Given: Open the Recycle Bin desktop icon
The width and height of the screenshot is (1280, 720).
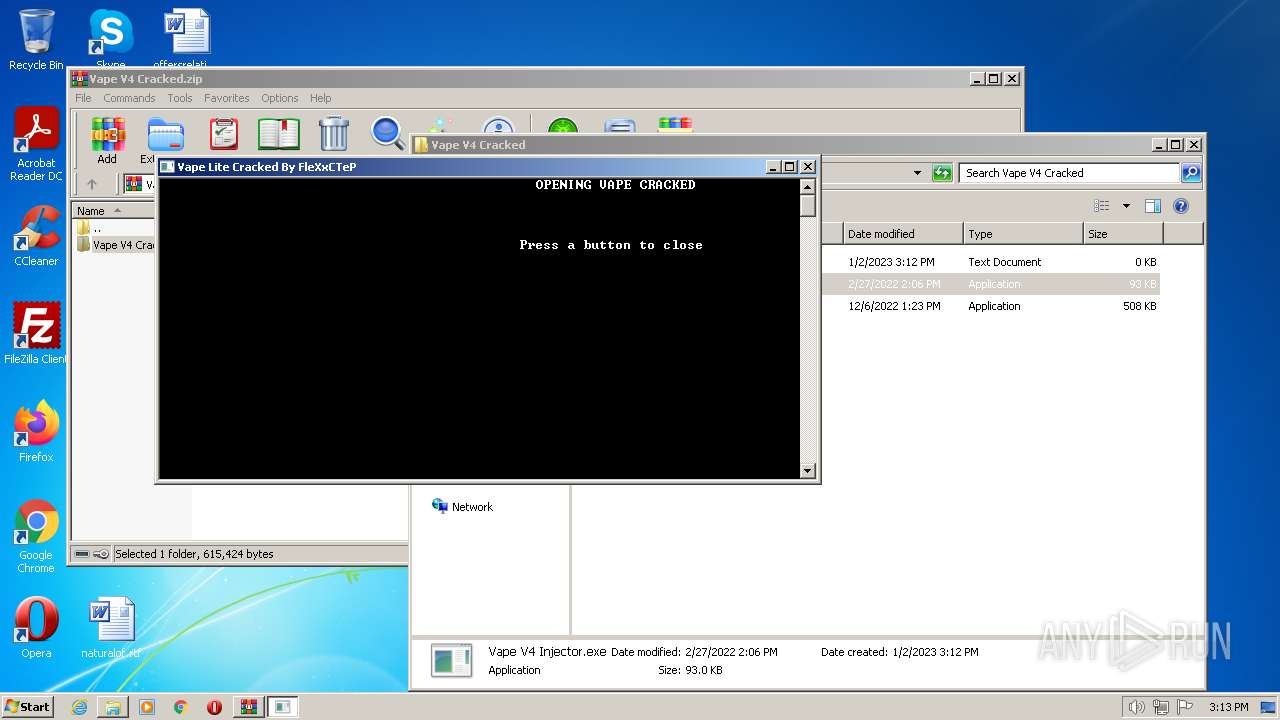Looking at the screenshot, I should pyautogui.click(x=36, y=40).
